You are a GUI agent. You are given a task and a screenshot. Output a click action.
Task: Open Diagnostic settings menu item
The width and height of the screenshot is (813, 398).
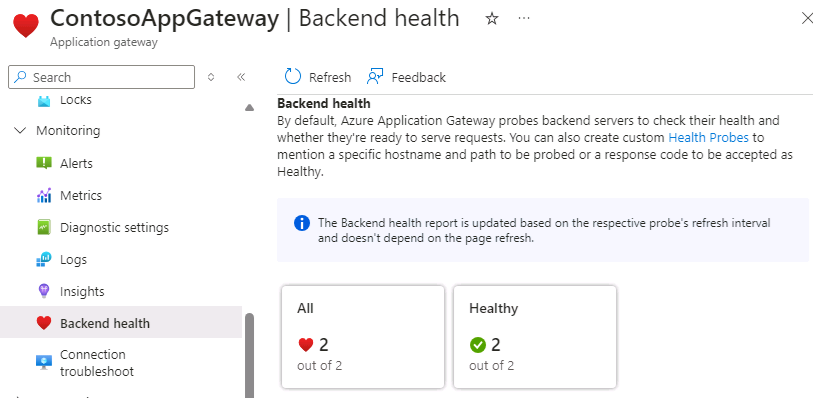click(115, 228)
